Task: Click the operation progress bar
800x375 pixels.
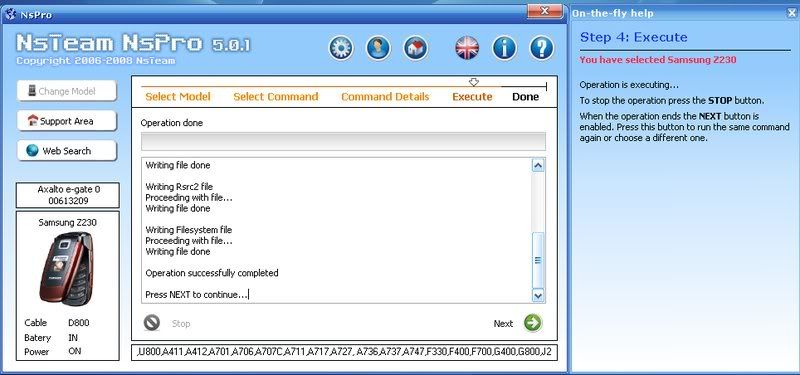Action: point(343,141)
